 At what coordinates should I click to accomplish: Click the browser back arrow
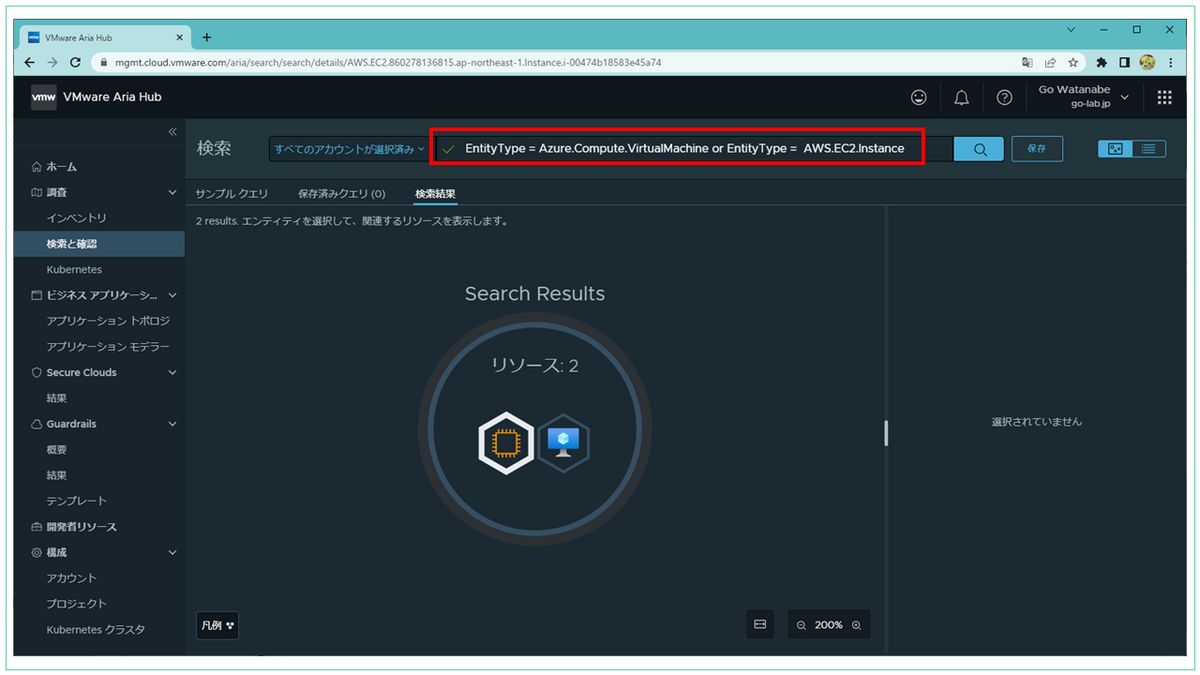click(x=29, y=62)
